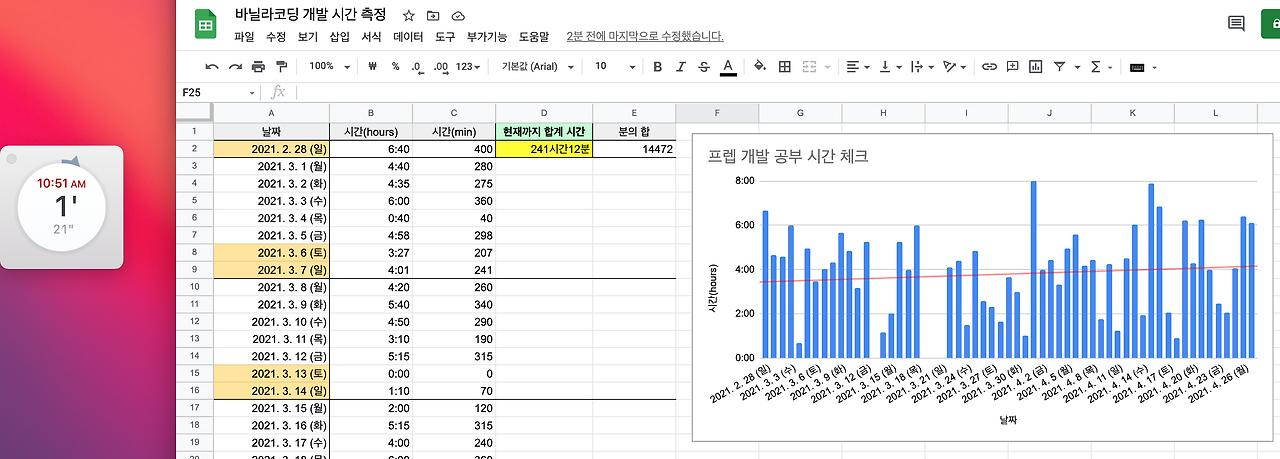1280x459 pixels.
Task: Click the chart title 프렙 개발 공부 시간 체크
Action: [x=788, y=156]
